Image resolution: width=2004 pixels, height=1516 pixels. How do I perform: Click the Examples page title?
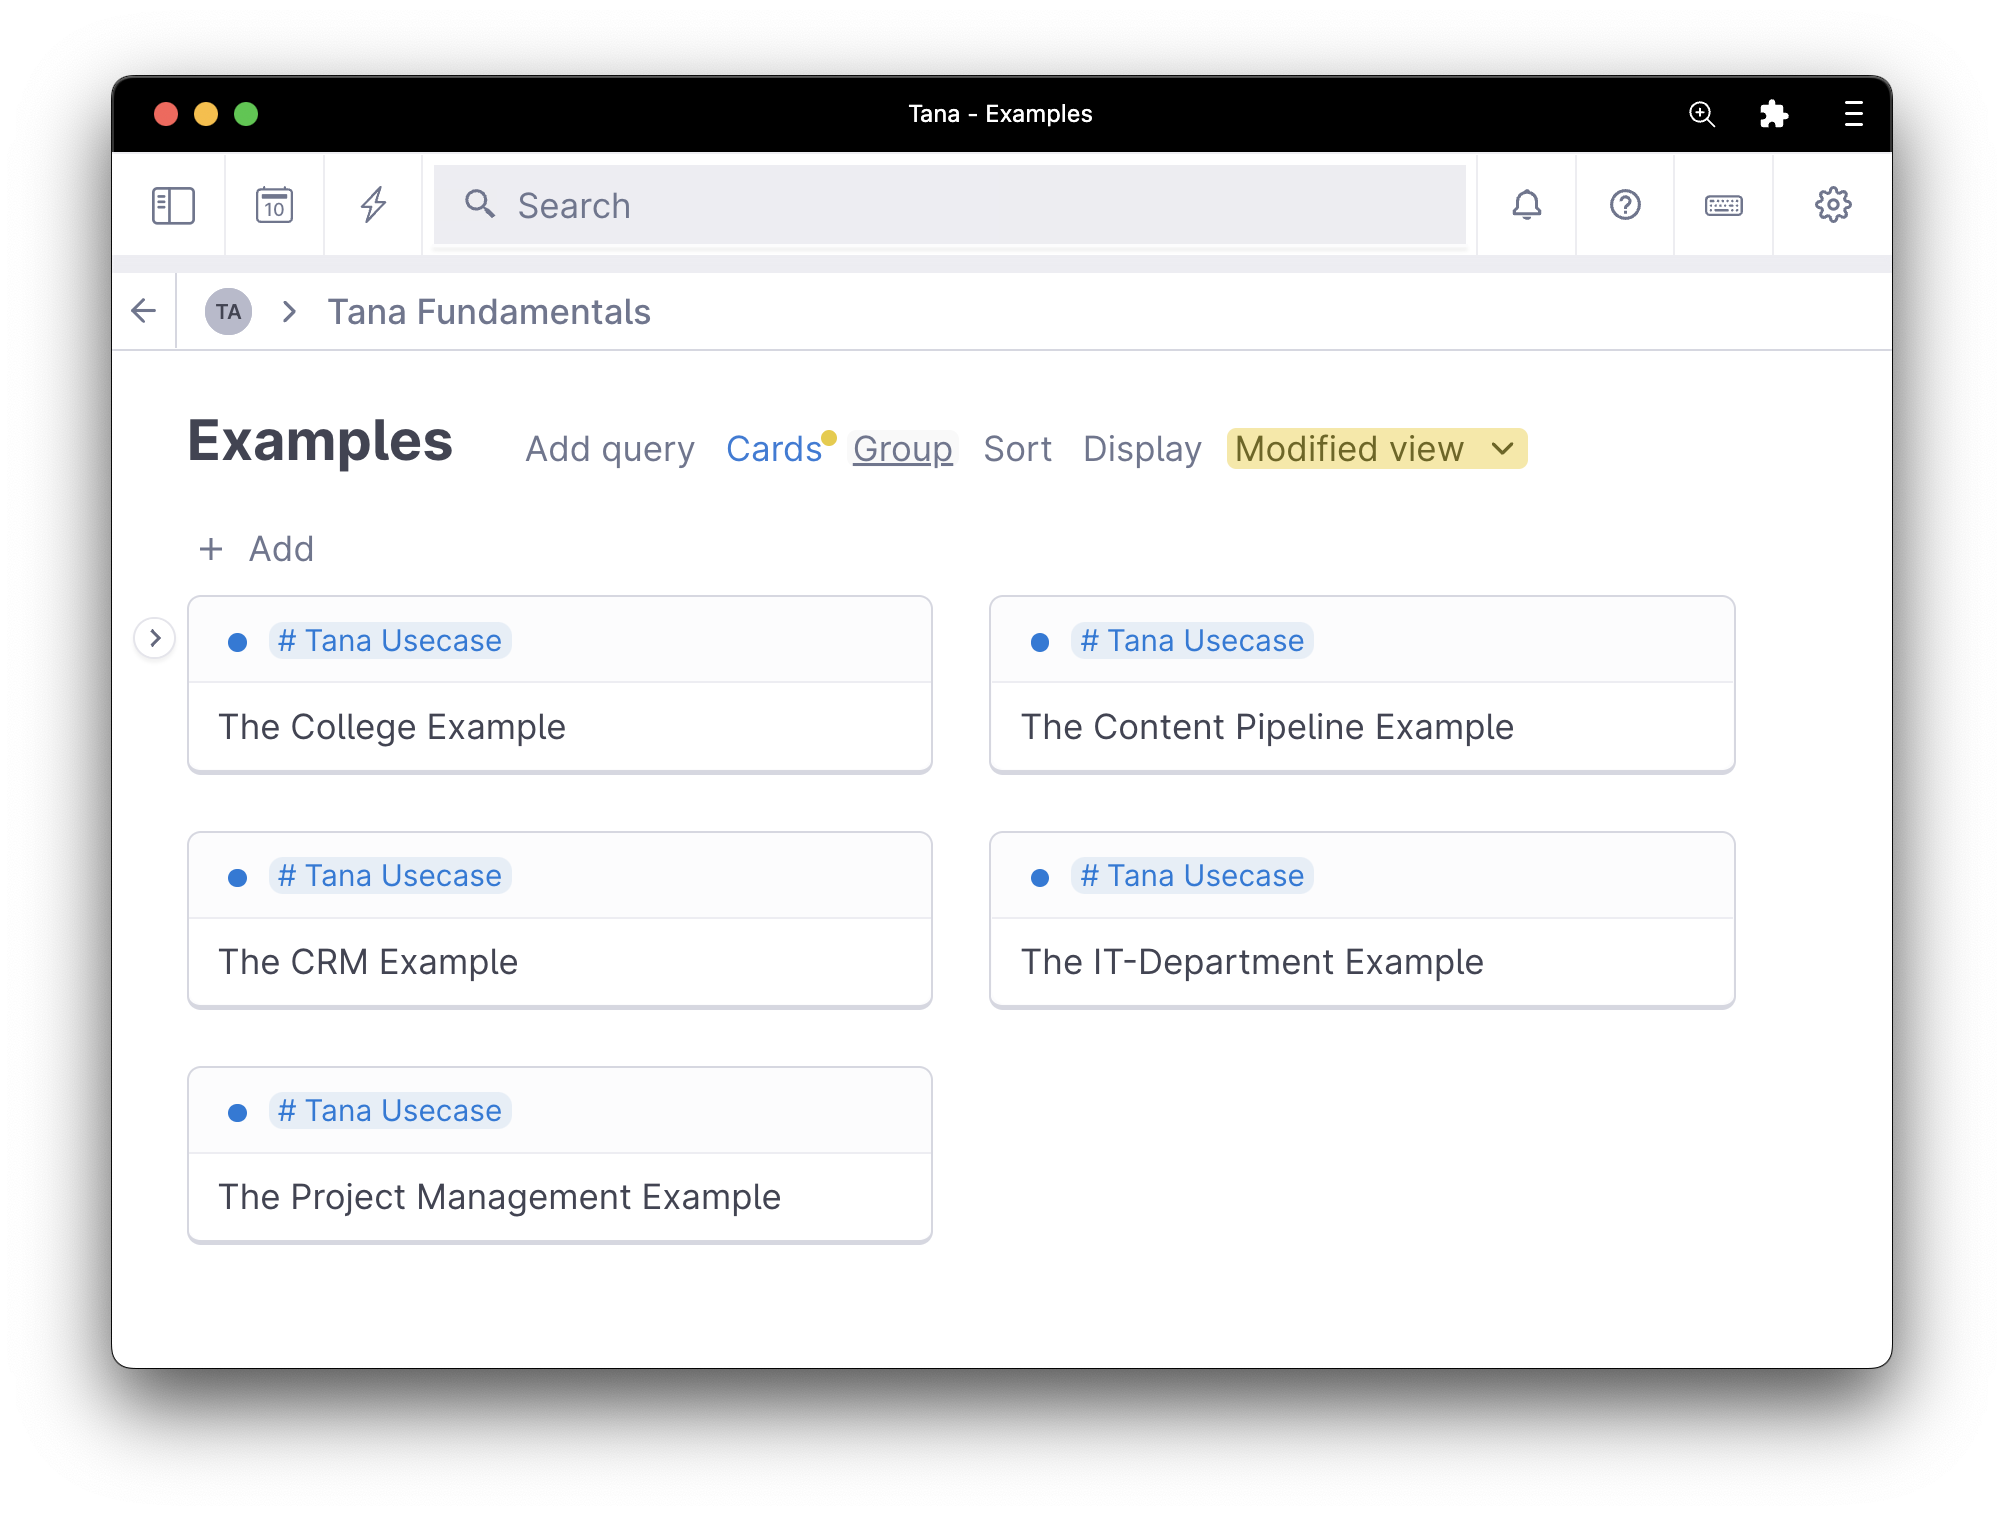click(x=320, y=441)
